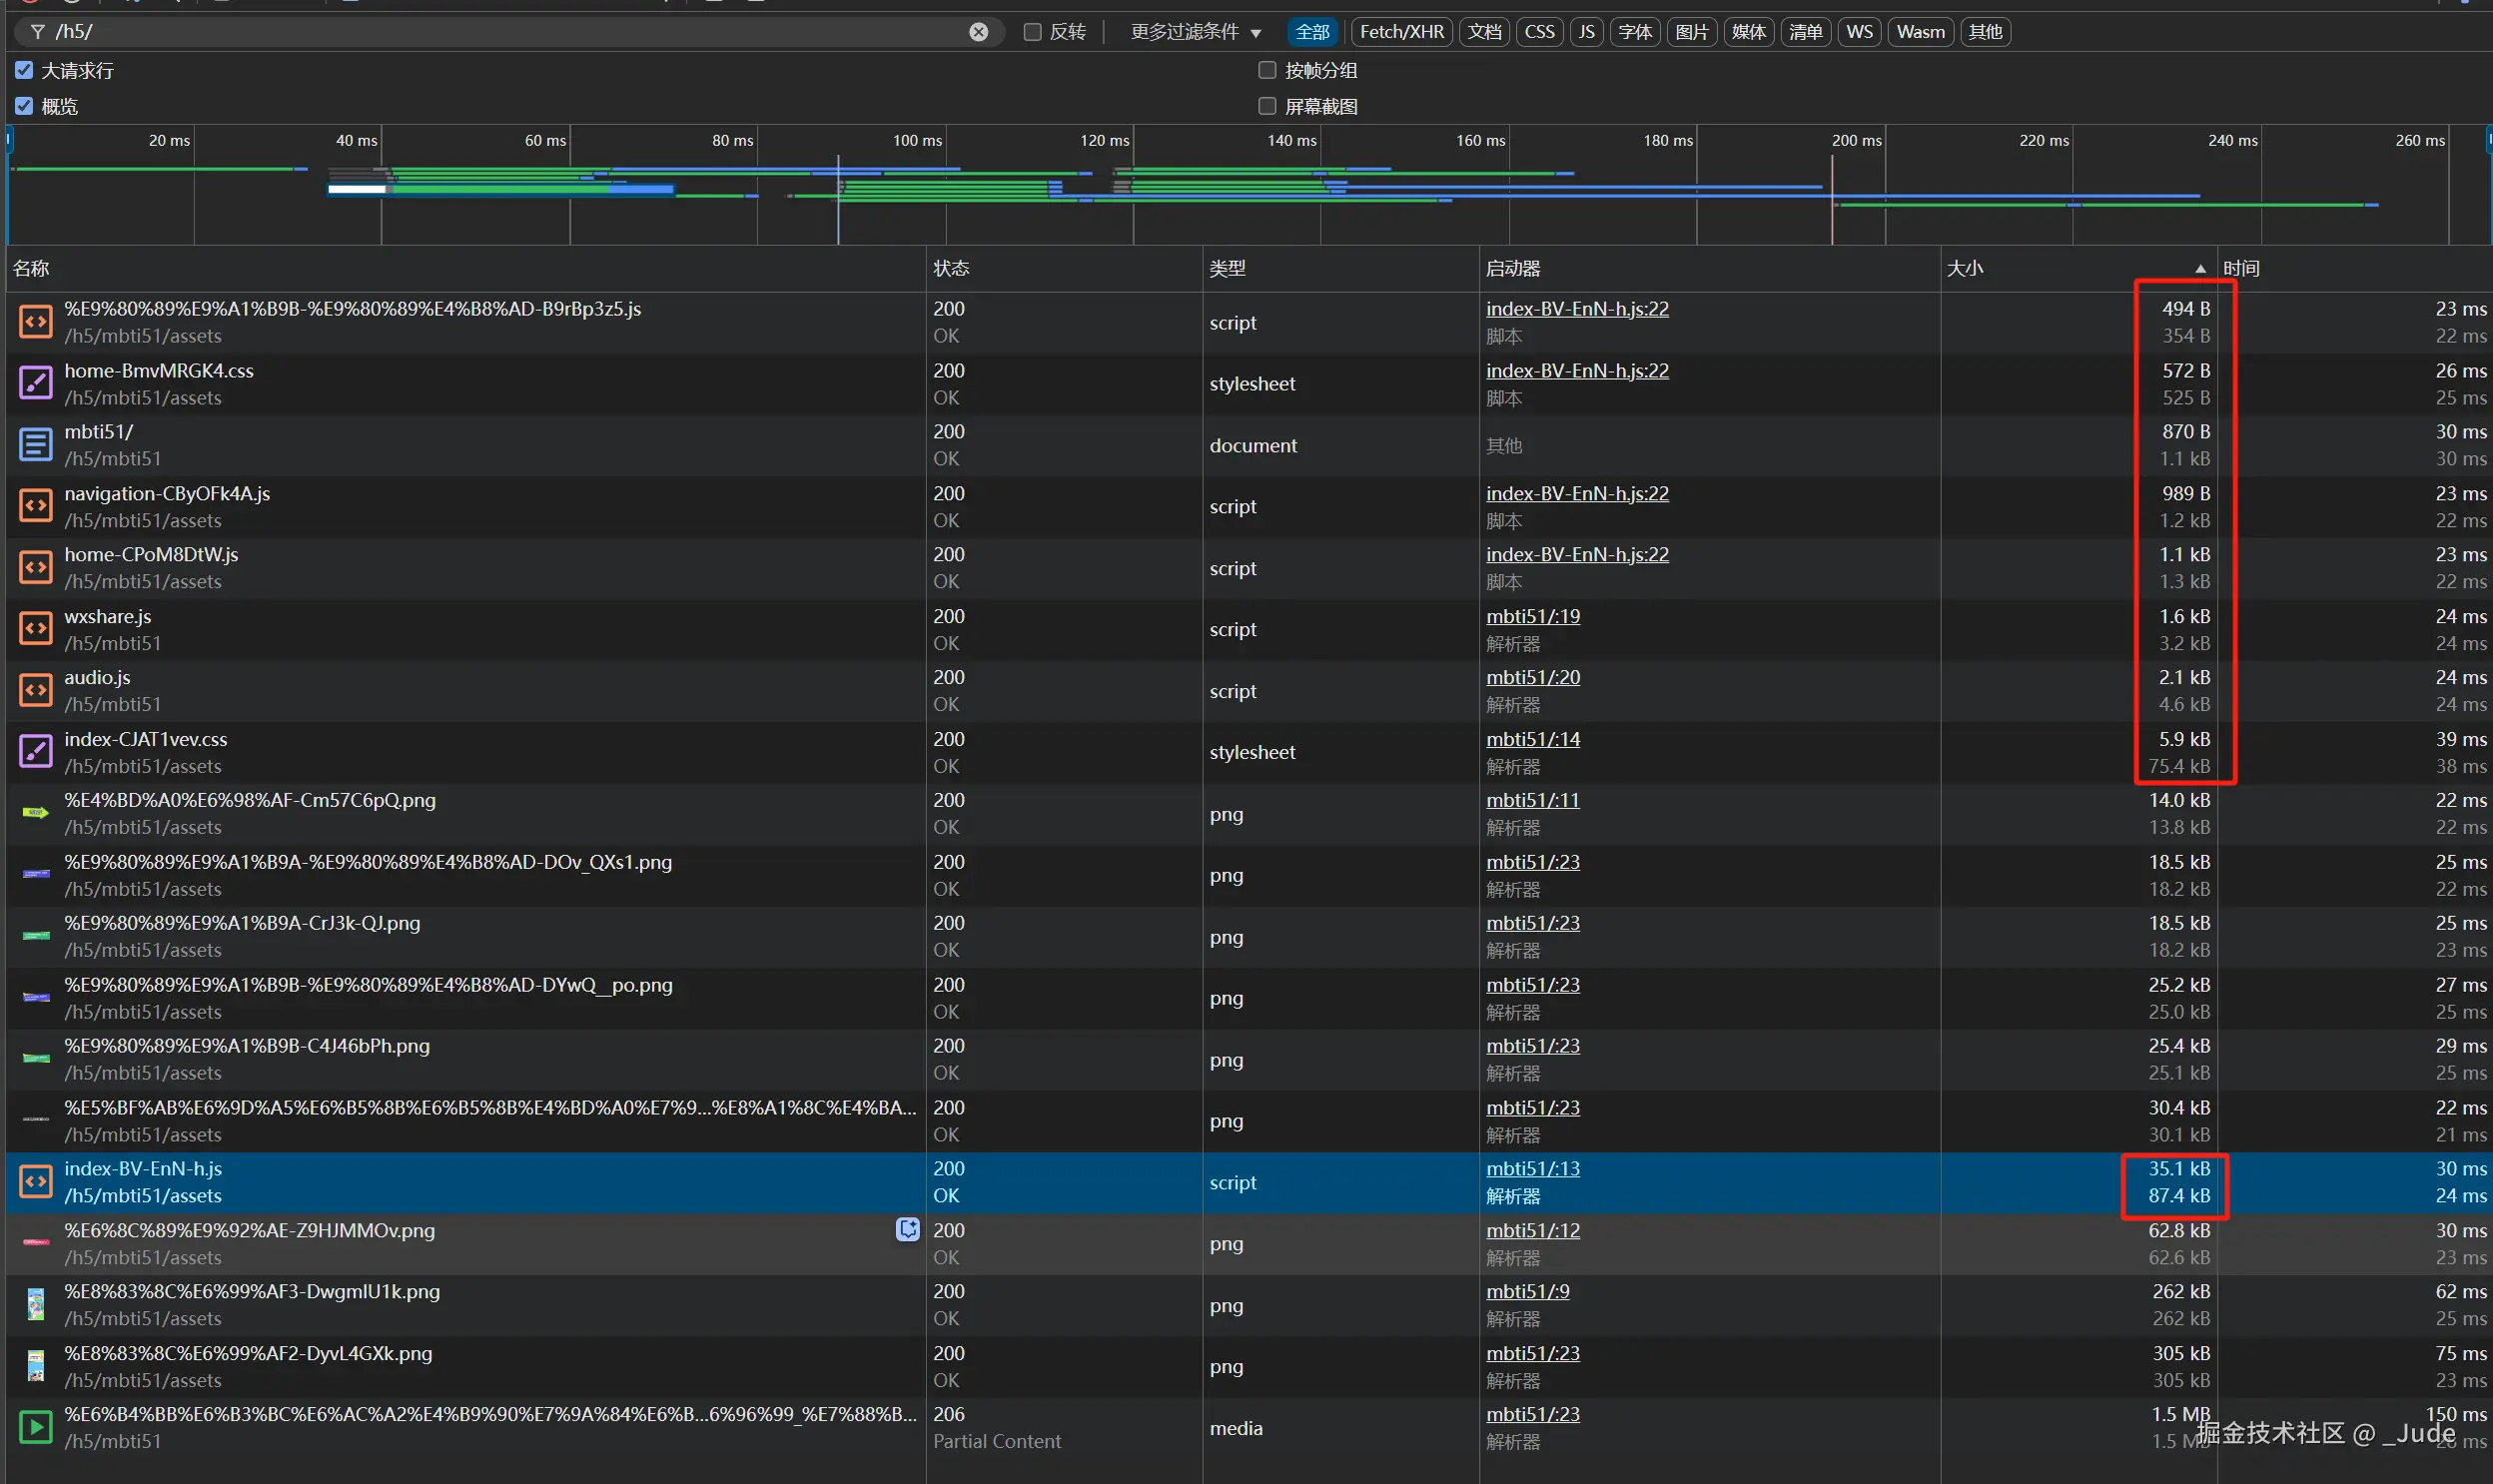Screen dimensions: 2493x1484
Task: Check the 屏幕截图 screenshots option
Action: (1267, 106)
